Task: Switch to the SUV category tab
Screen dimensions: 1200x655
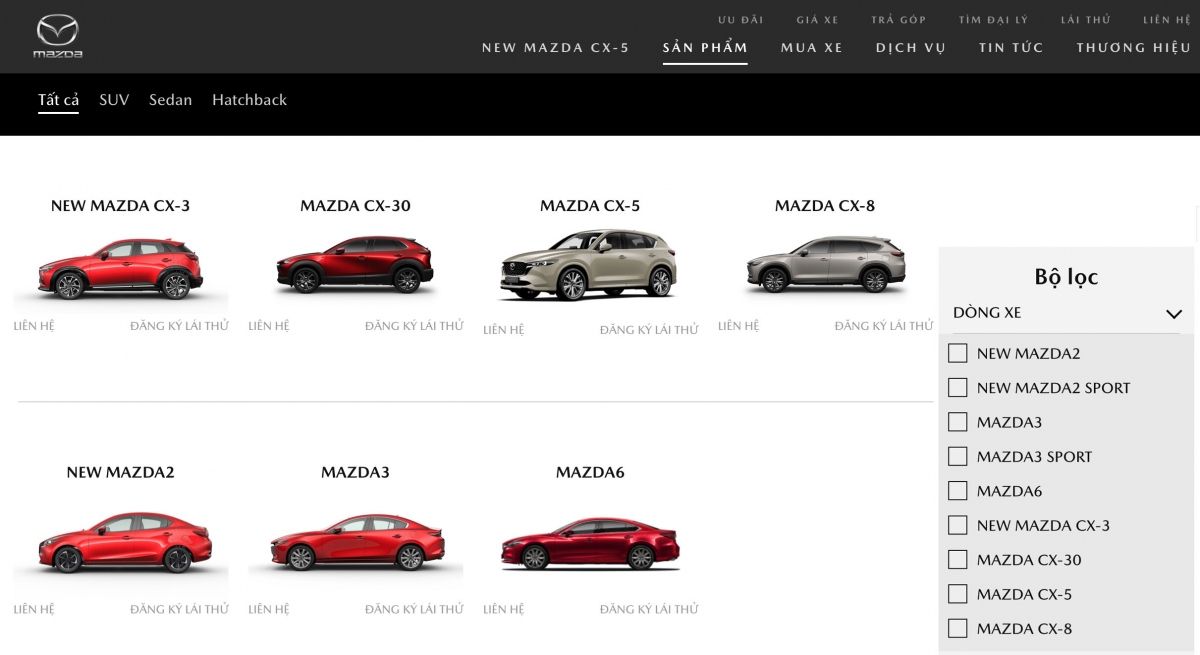Action: (x=114, y=100)
